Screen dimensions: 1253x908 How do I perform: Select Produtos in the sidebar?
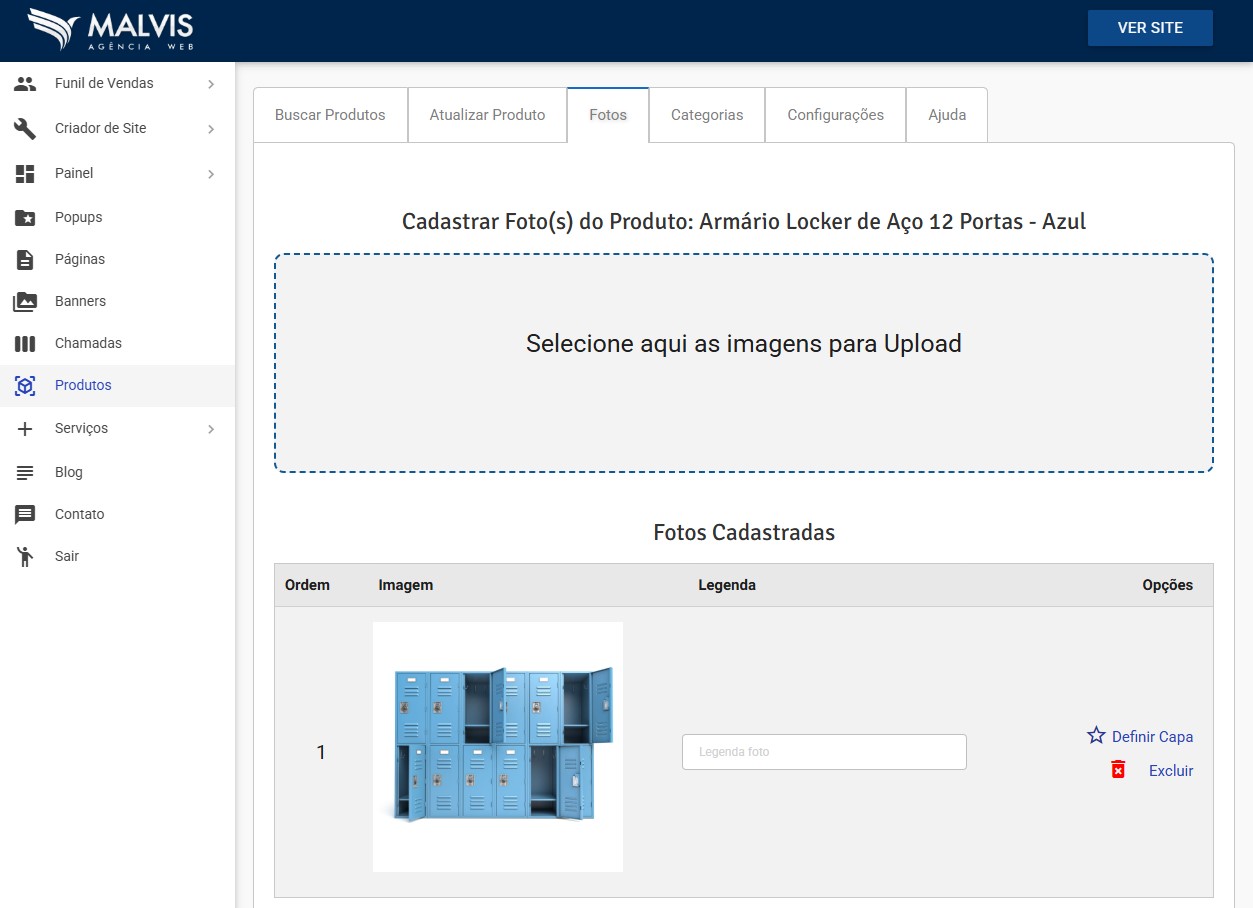(x=117, y=385)
